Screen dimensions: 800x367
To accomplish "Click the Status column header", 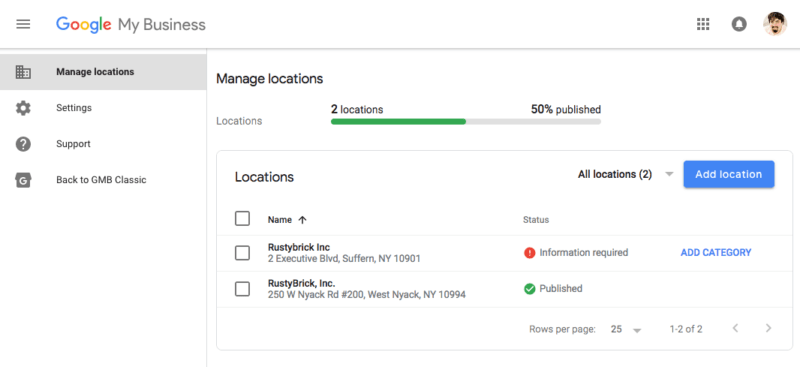I will point(536,220).
